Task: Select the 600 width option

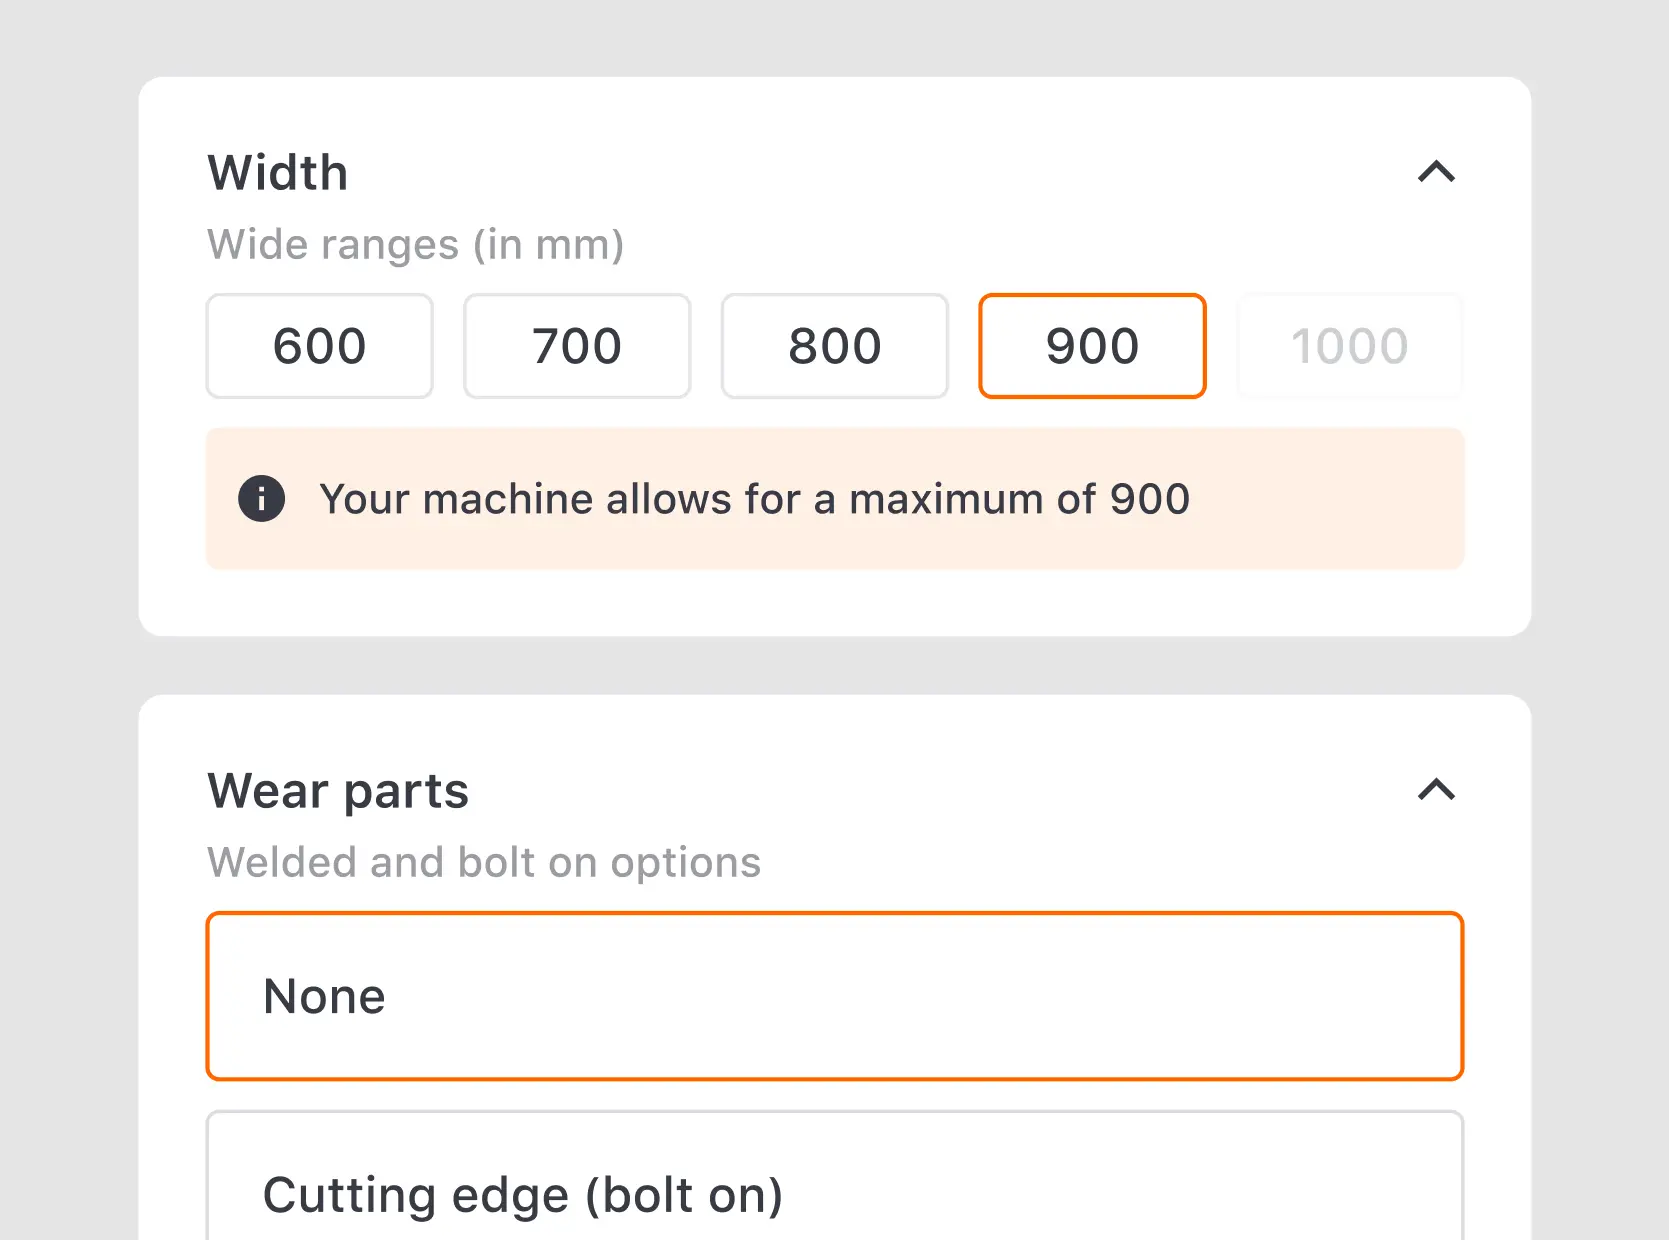Action: (x=320, y=346)
